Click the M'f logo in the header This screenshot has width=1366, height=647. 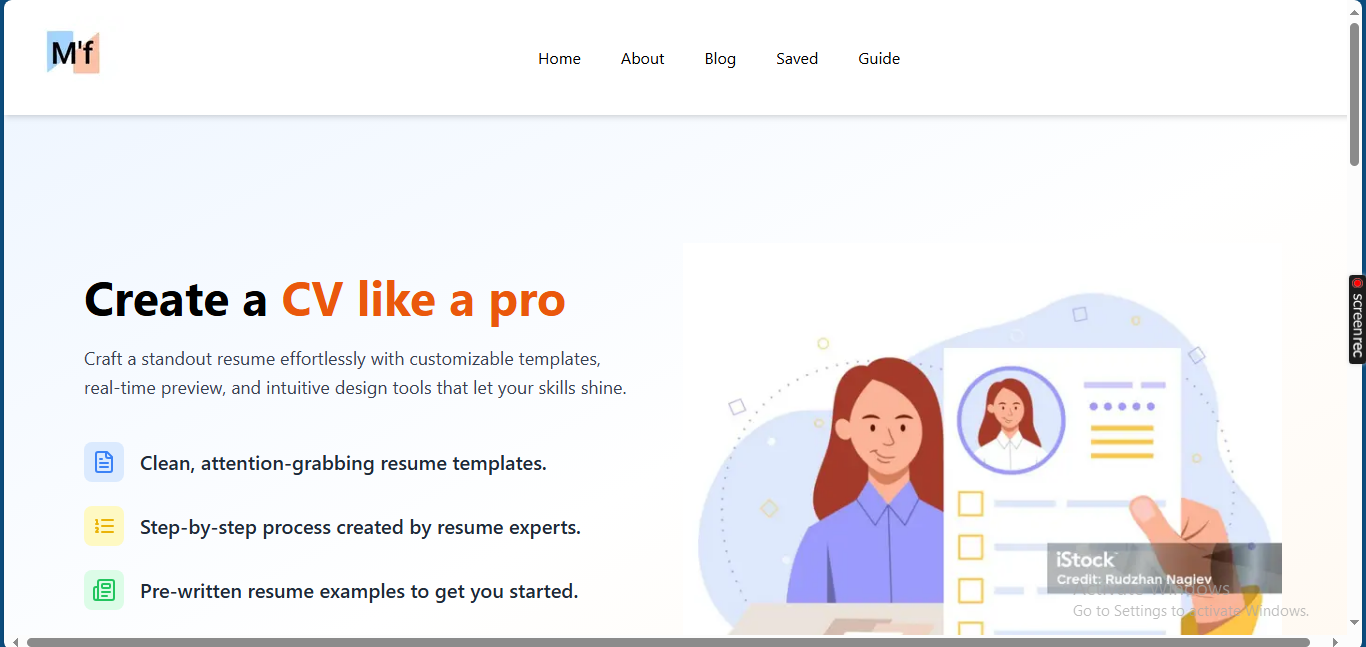pyautogui.click(x=73, y=52)
